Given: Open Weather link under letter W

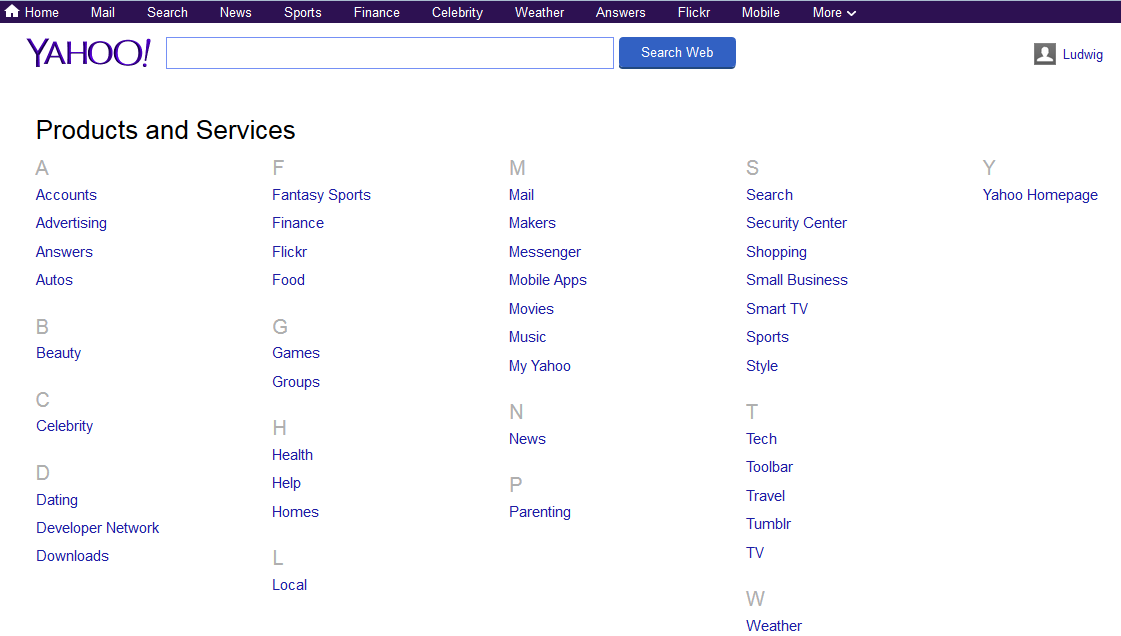Looking at the screenshot, I should [774, 625].
